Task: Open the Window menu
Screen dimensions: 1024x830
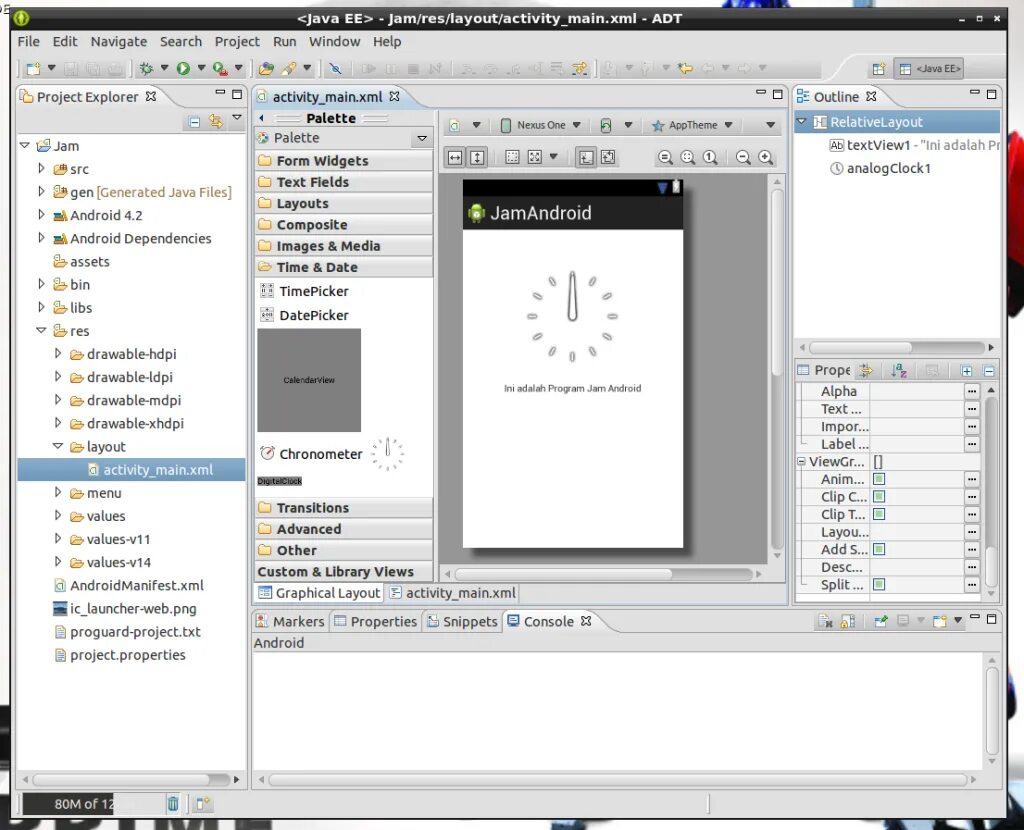Action: 334,42
